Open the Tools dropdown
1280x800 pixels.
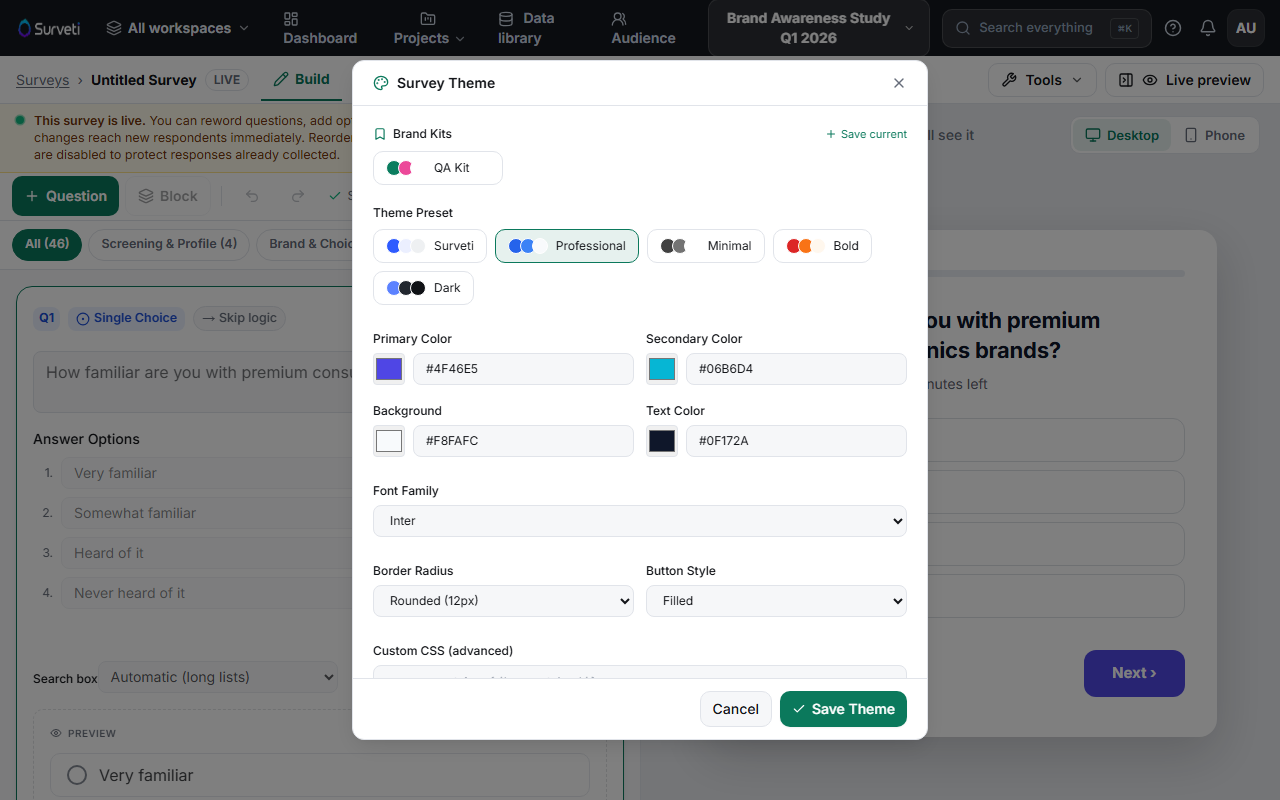[1042, 80]
